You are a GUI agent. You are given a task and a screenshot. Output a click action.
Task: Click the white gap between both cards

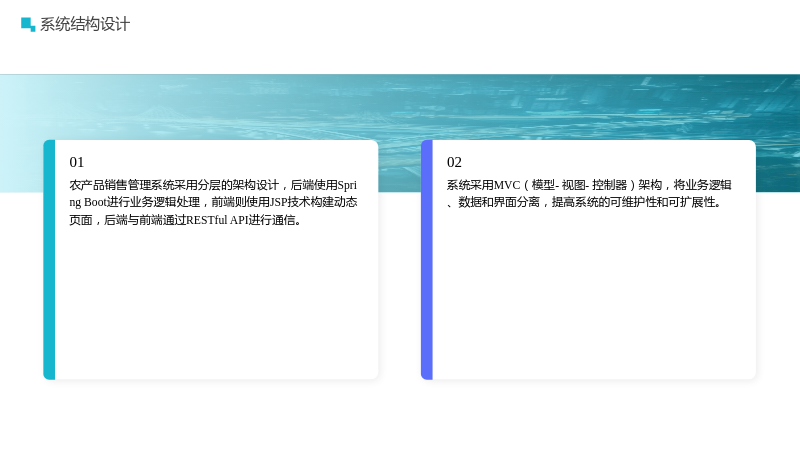coord(399,286)
